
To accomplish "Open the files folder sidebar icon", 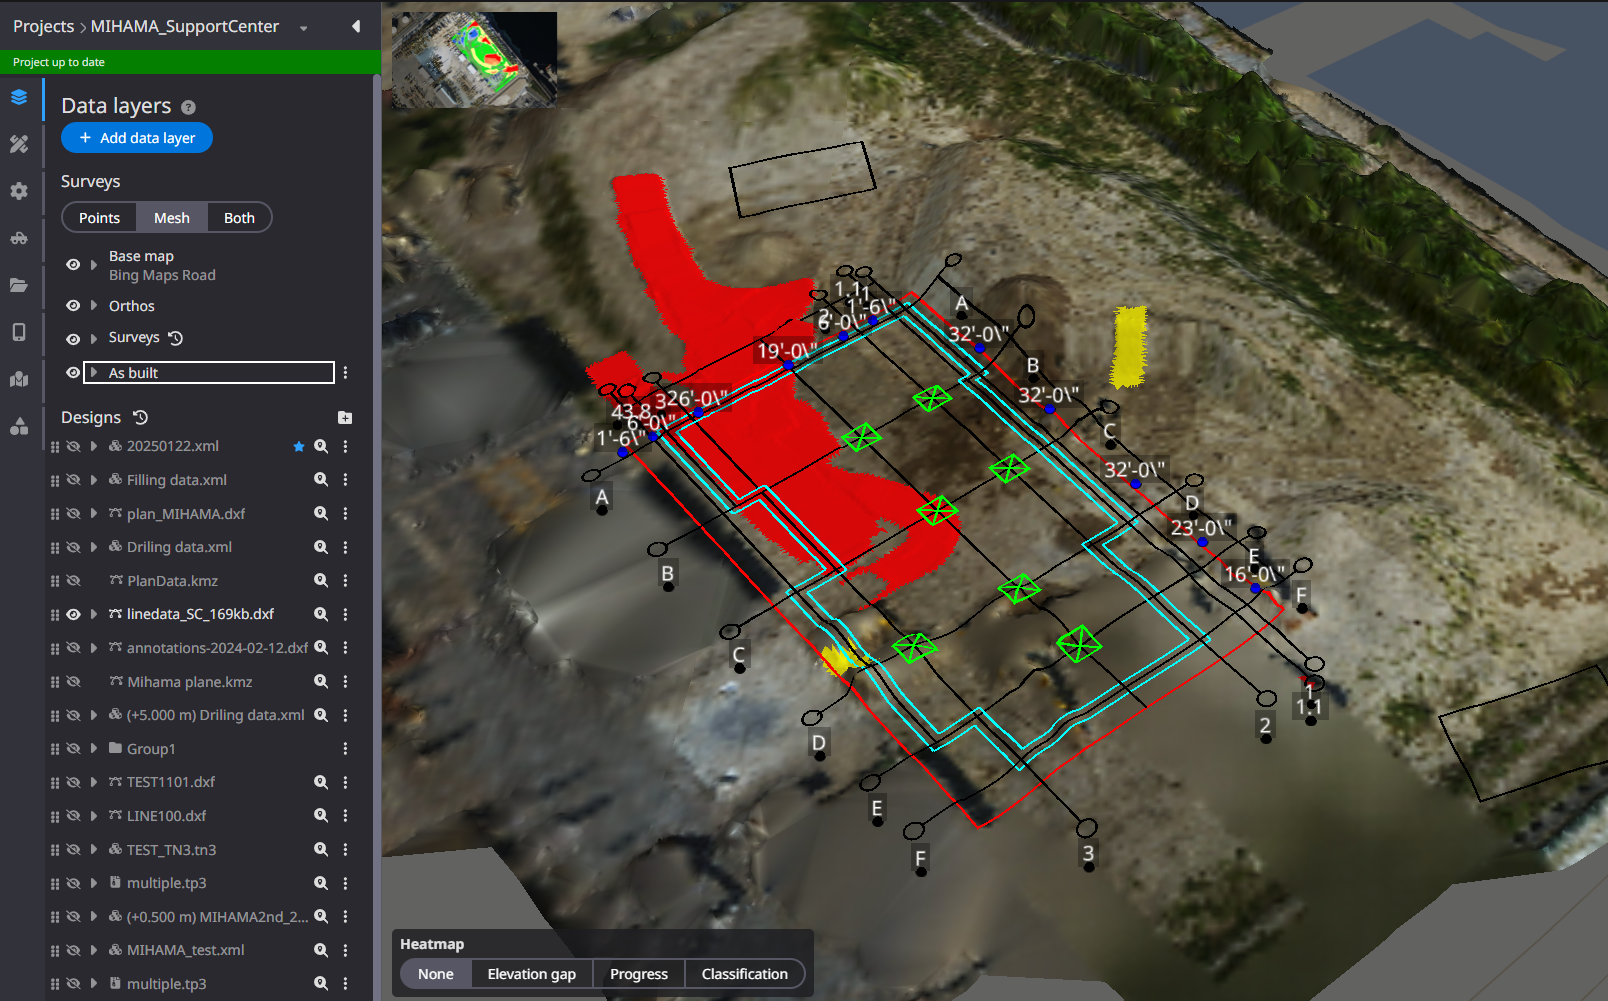I will coord(19,285).
